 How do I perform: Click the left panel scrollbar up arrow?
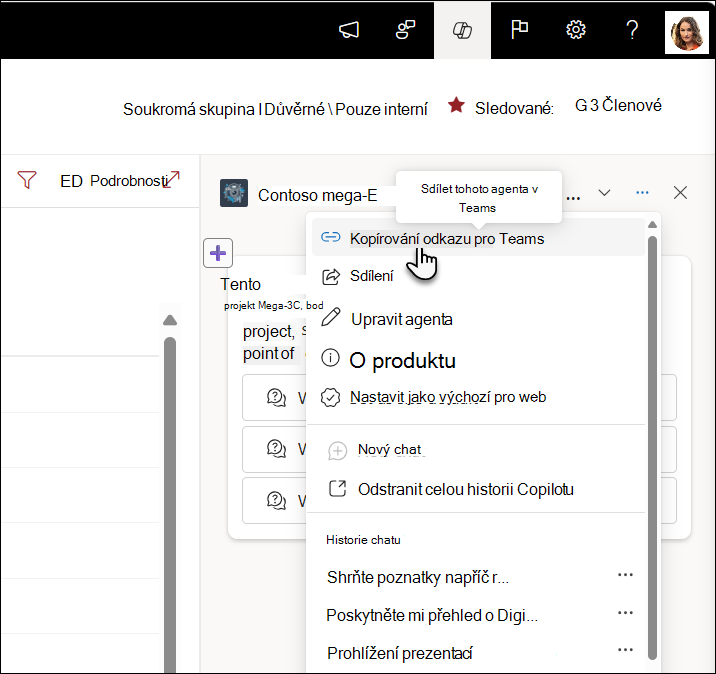pos(170,320)
